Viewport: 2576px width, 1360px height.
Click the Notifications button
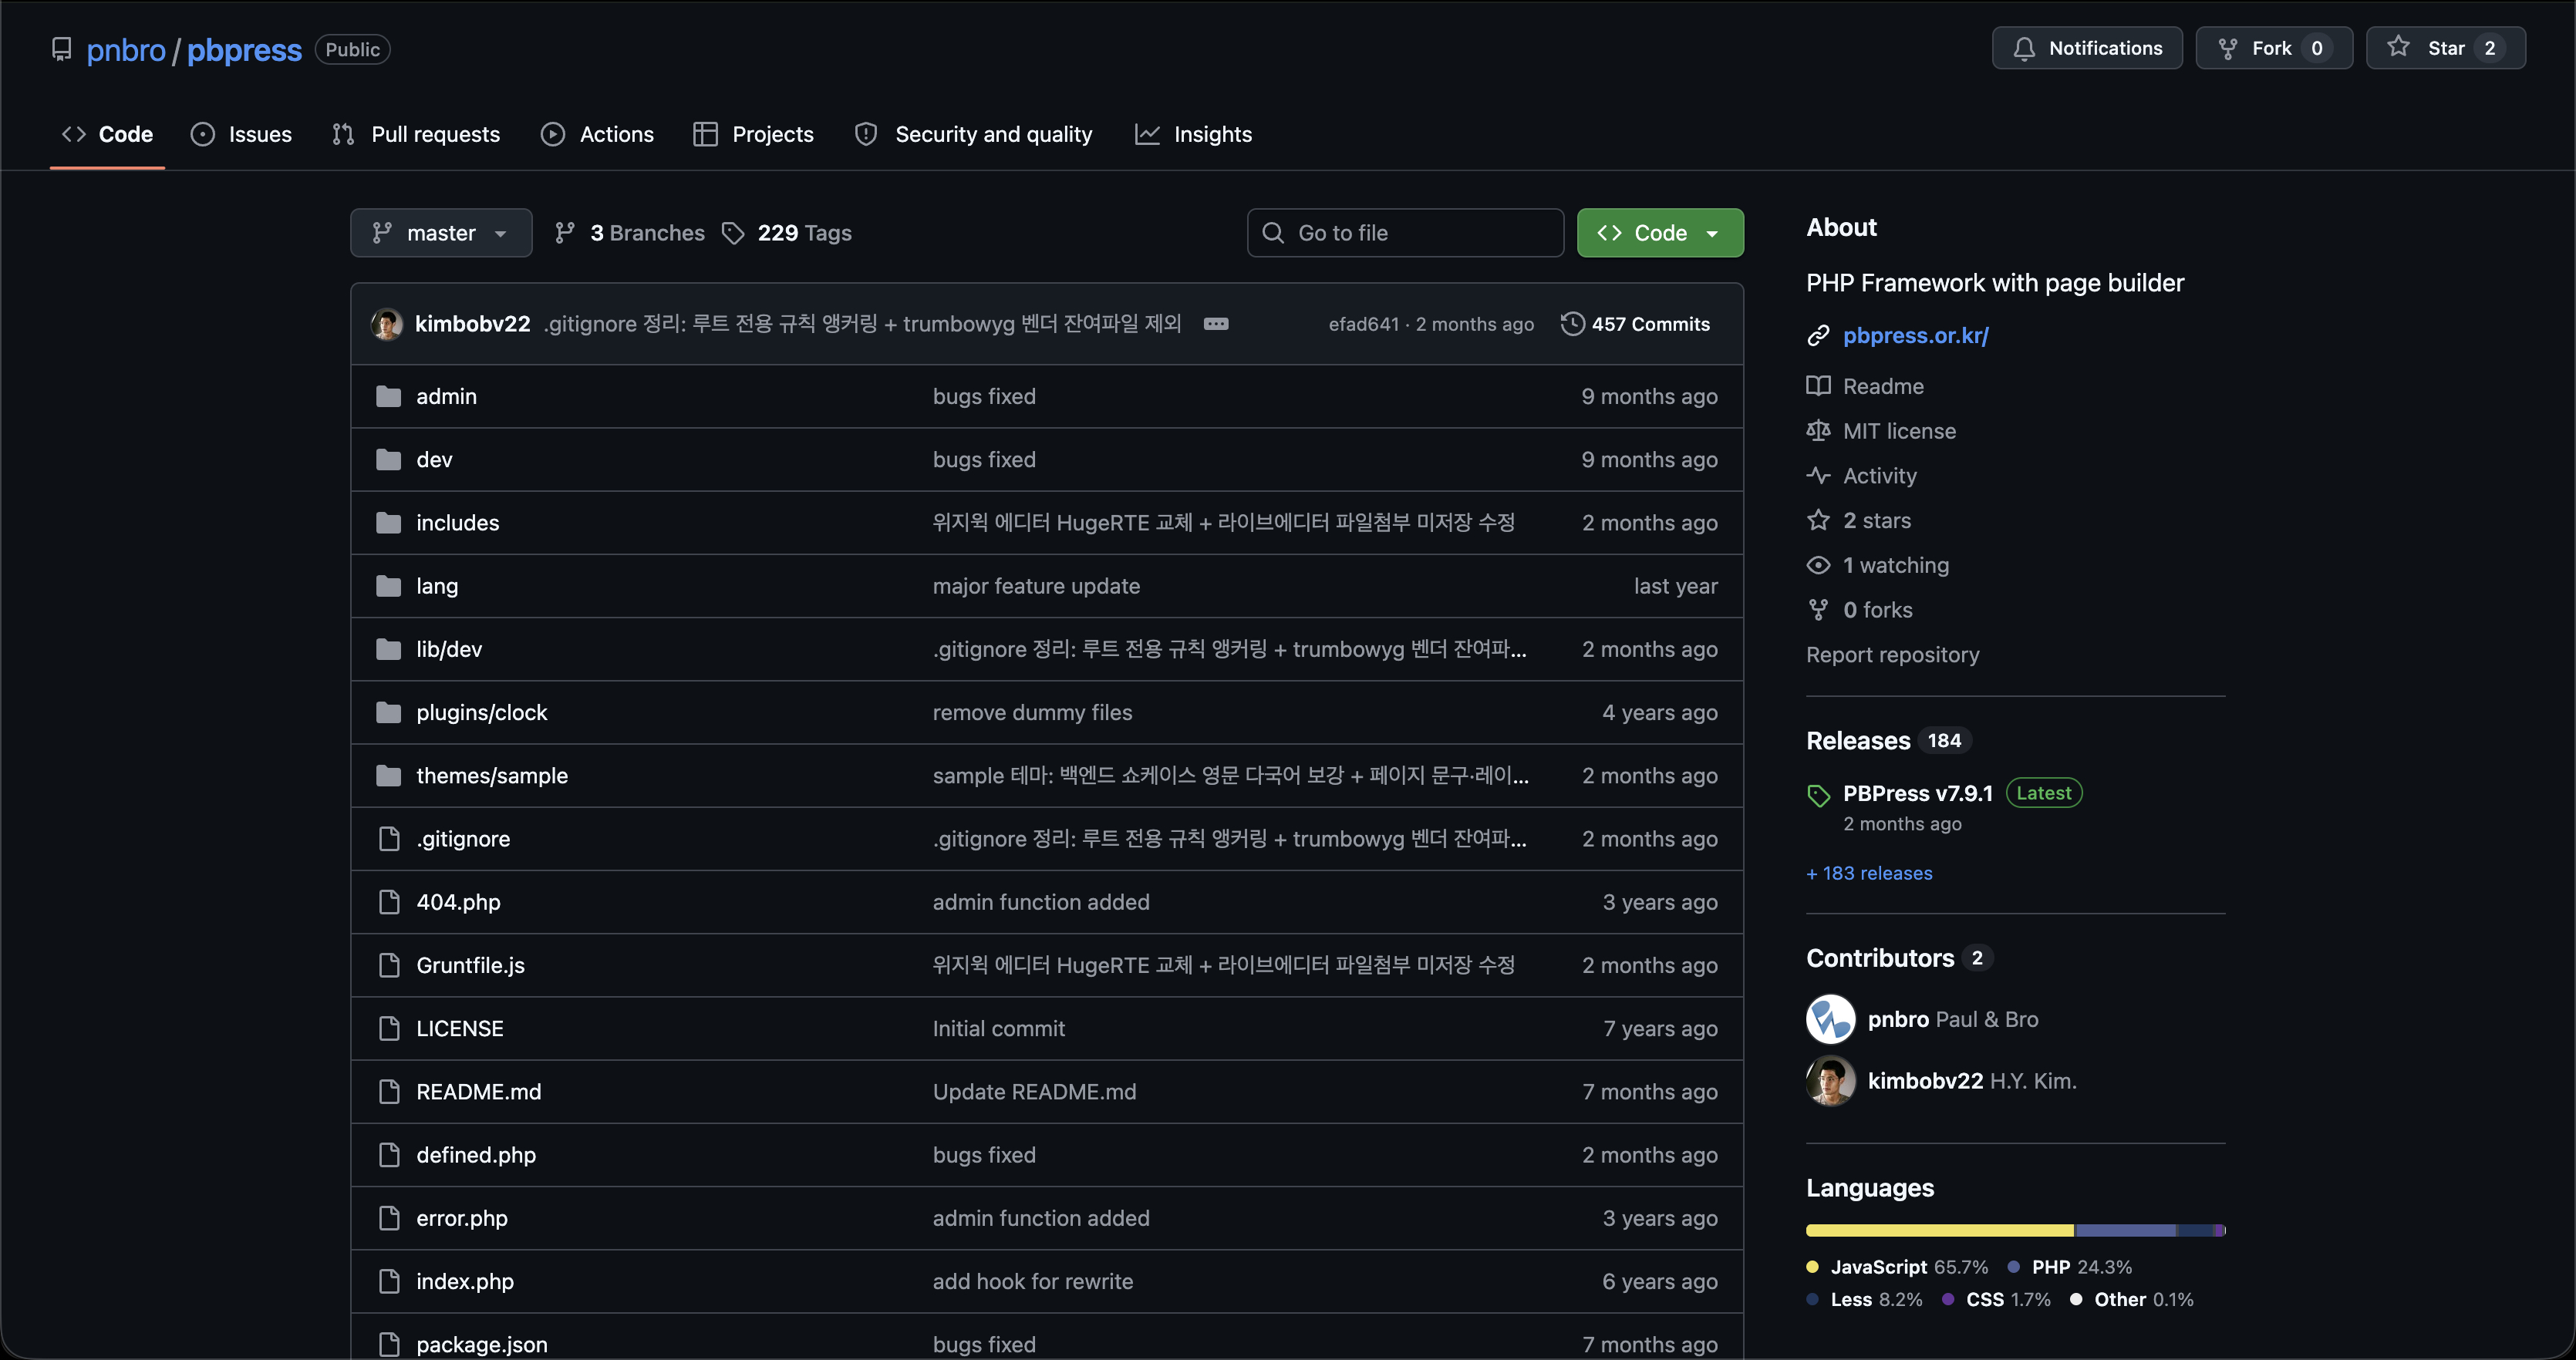coord(2087,48)
